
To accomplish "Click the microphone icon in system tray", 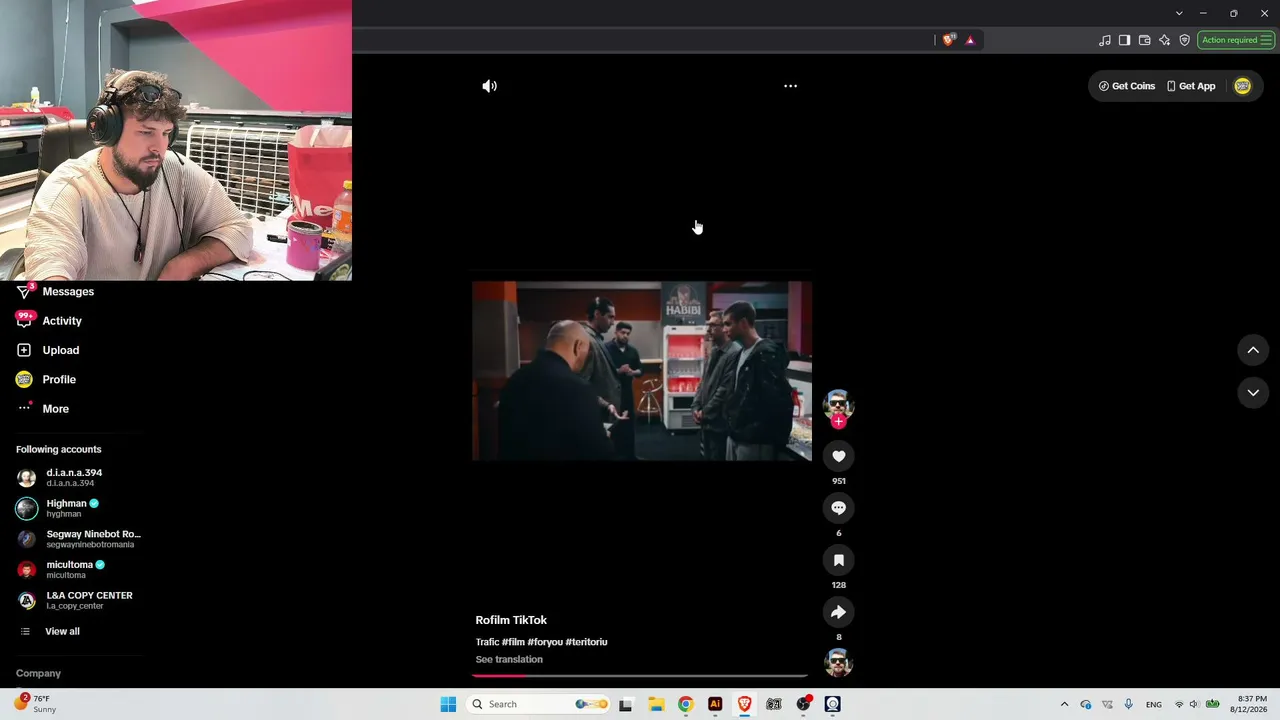I will point(1128,704).
